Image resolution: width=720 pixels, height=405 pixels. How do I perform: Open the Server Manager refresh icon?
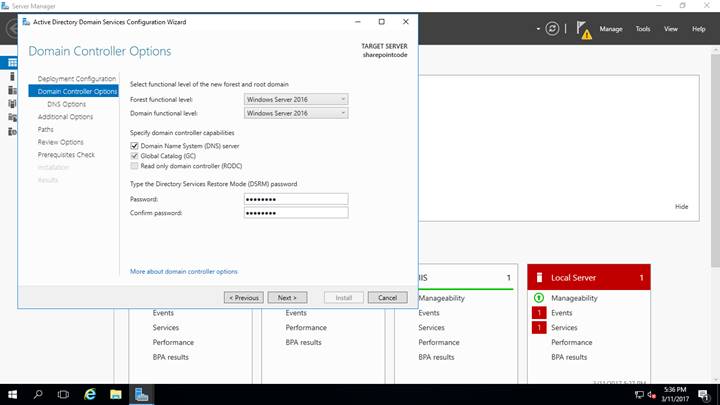tap(552, 28)
